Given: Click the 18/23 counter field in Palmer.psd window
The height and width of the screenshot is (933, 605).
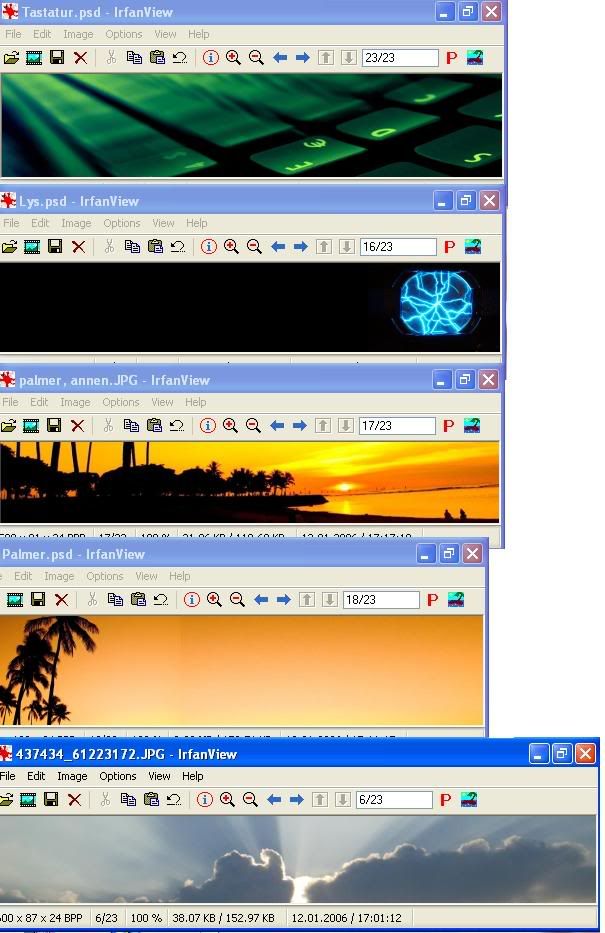Looking at the screenshot, I should (380, 600).
